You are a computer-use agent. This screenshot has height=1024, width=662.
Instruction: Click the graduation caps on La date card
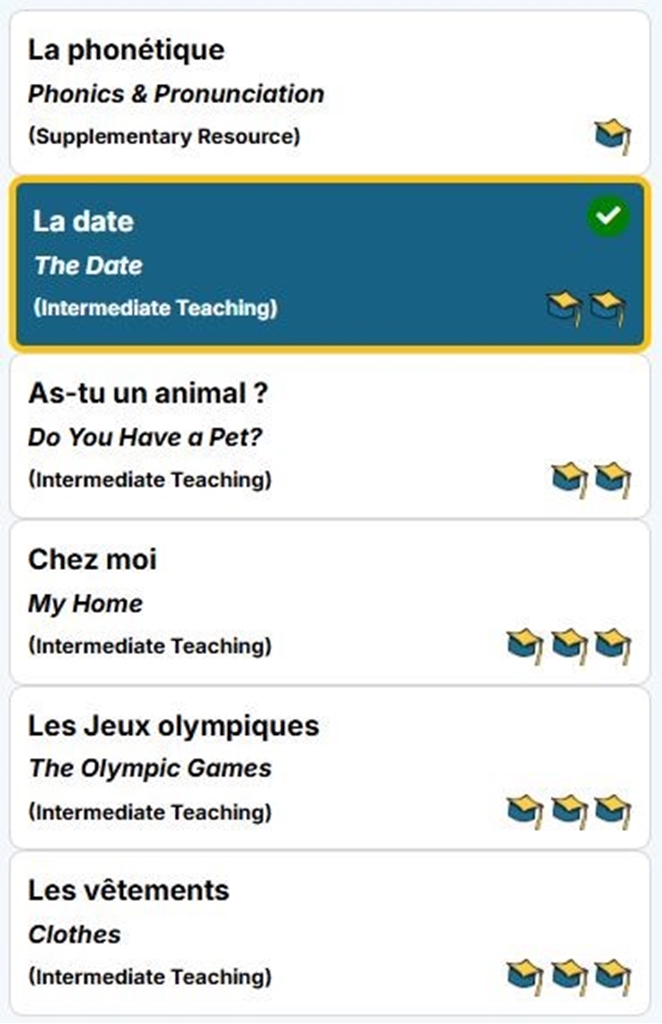point(587,308)
